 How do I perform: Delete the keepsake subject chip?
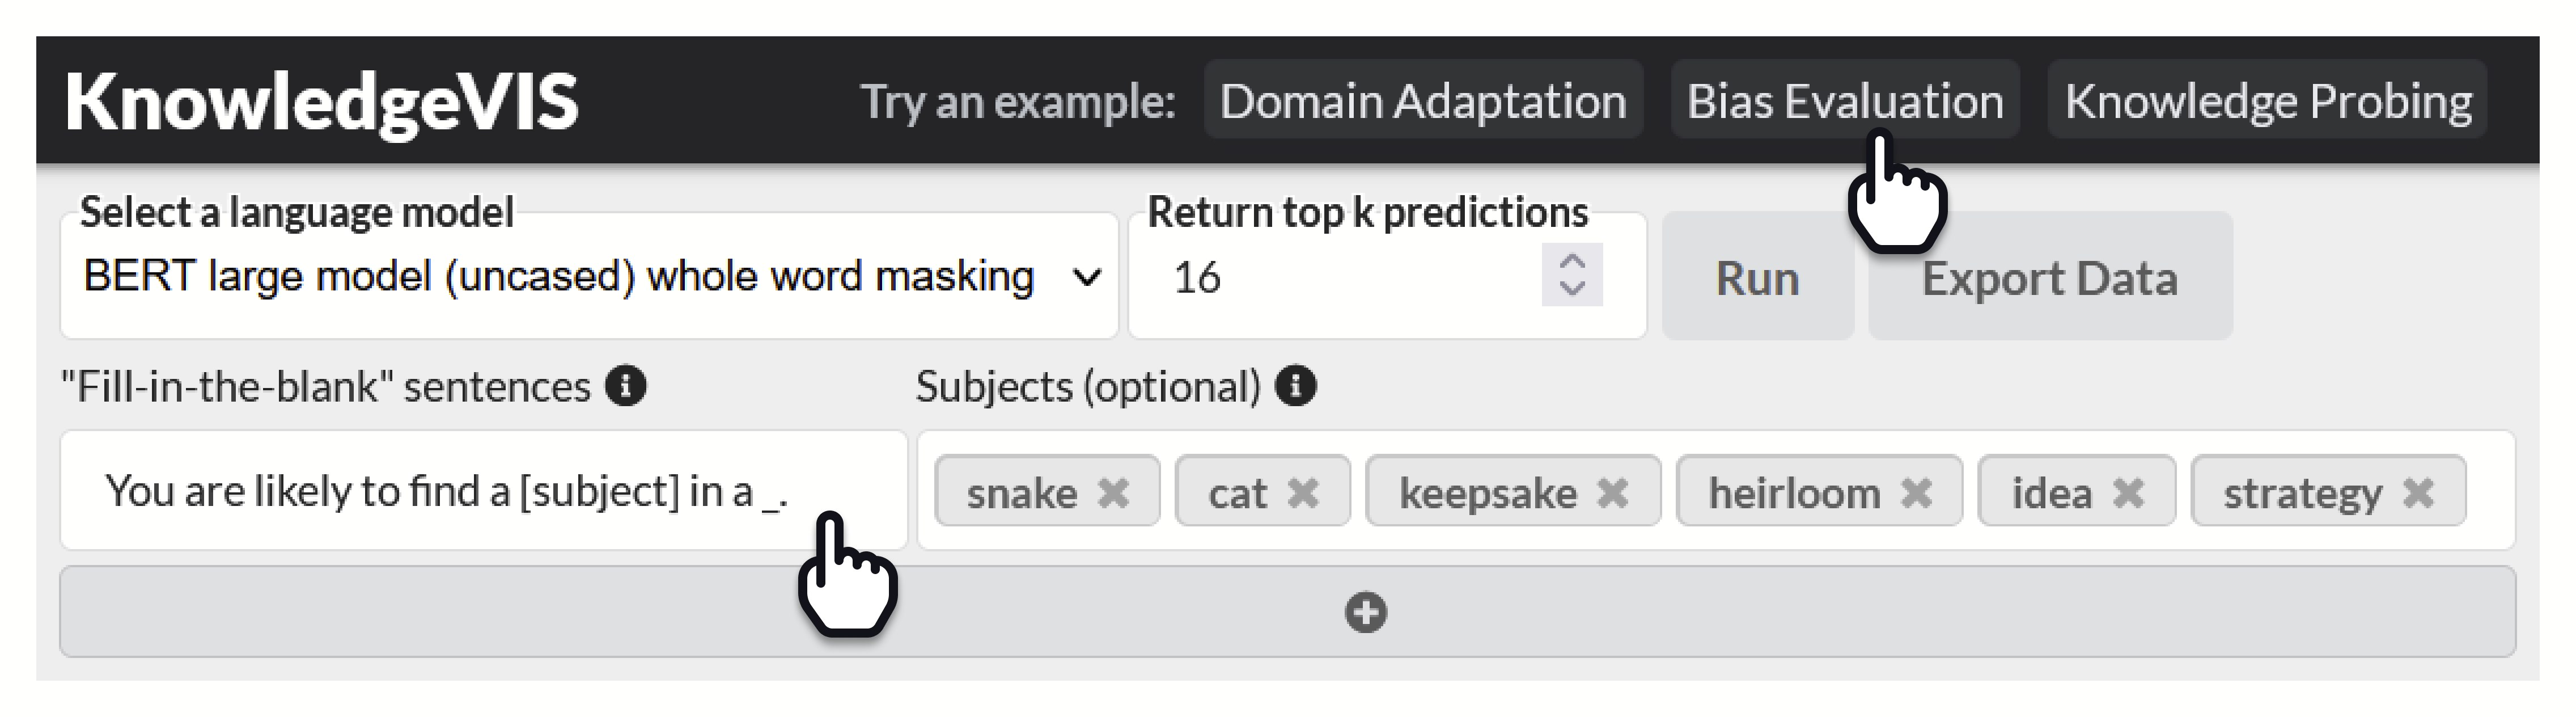click(1612, 493)
